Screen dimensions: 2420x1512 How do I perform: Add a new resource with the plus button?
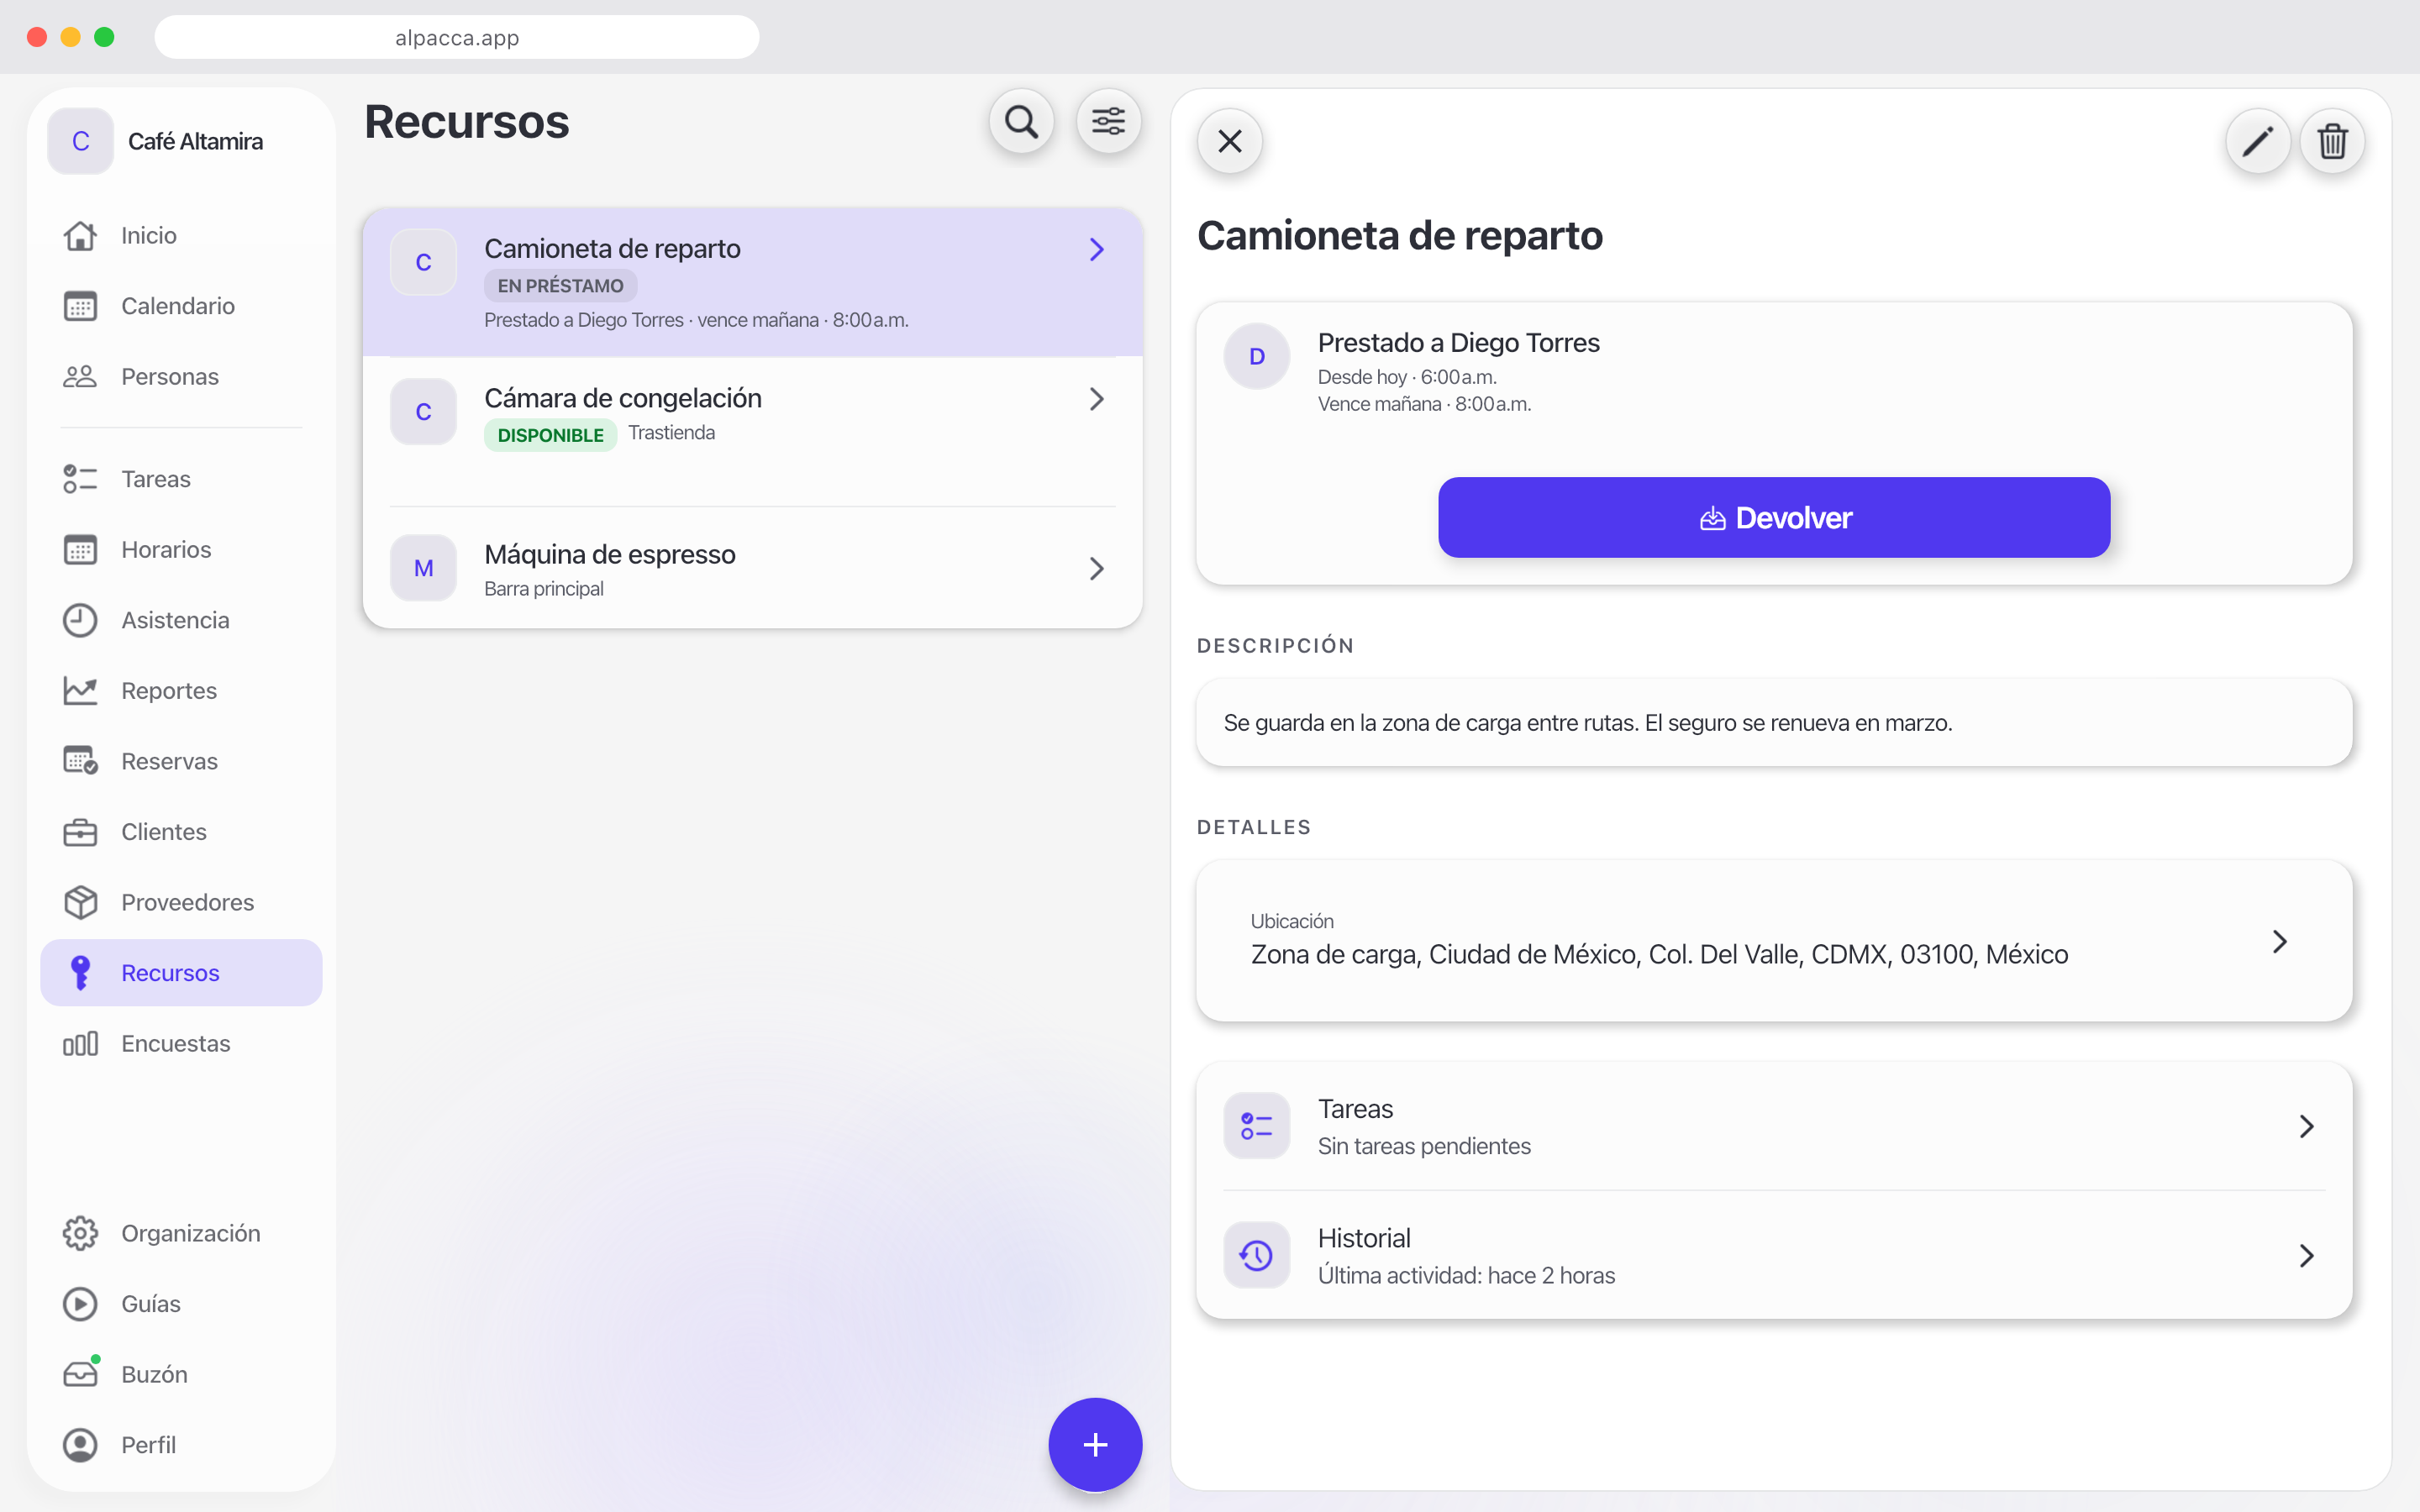pyautogui.click(x=1095, y=1444)
